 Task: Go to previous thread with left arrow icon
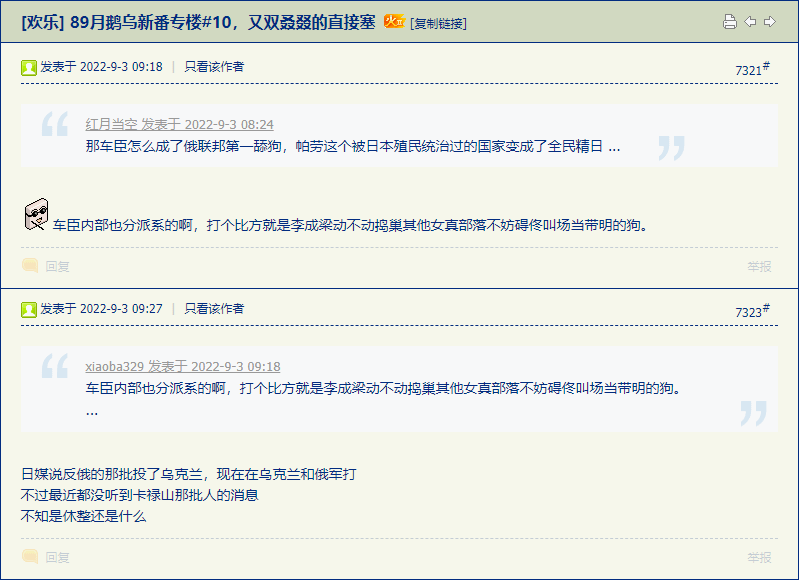(750, 21)
